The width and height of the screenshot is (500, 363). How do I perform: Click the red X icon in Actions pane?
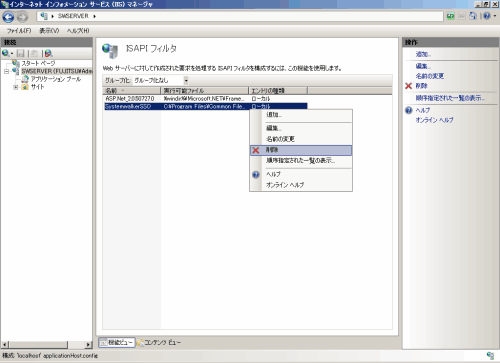(x=409, y=86)
